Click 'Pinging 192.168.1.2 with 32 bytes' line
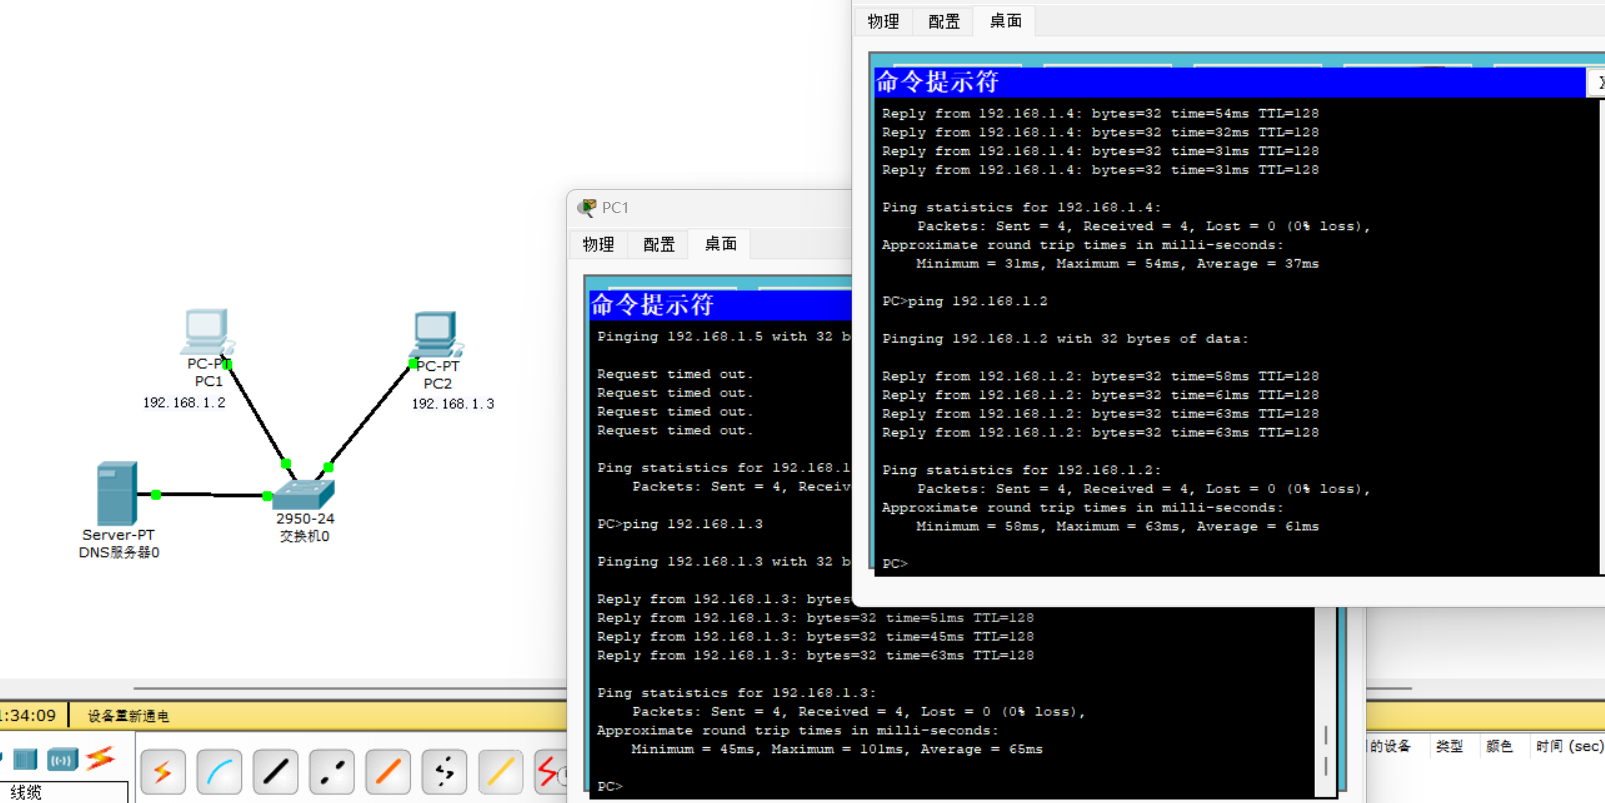 (1065, 339)
